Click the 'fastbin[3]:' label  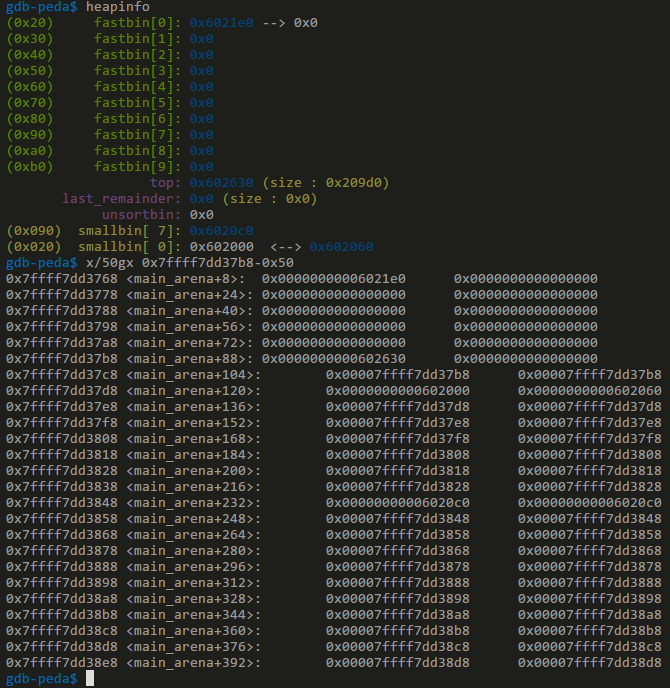click(137, 71)
